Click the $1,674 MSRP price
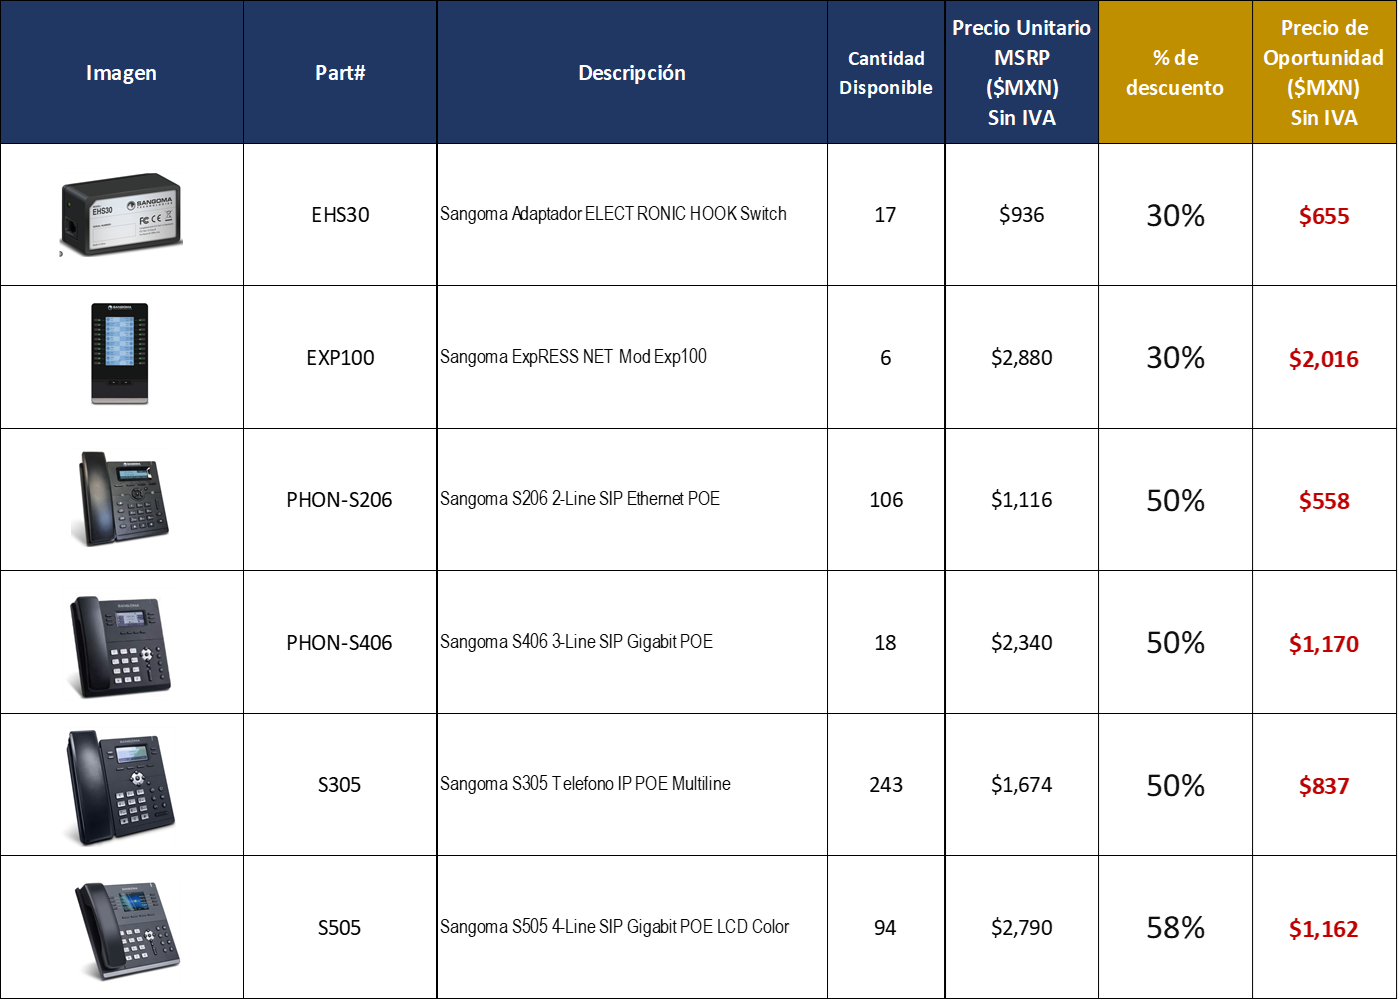Viewport: 1398px width, 1000px height. (x=1022, y=785)
